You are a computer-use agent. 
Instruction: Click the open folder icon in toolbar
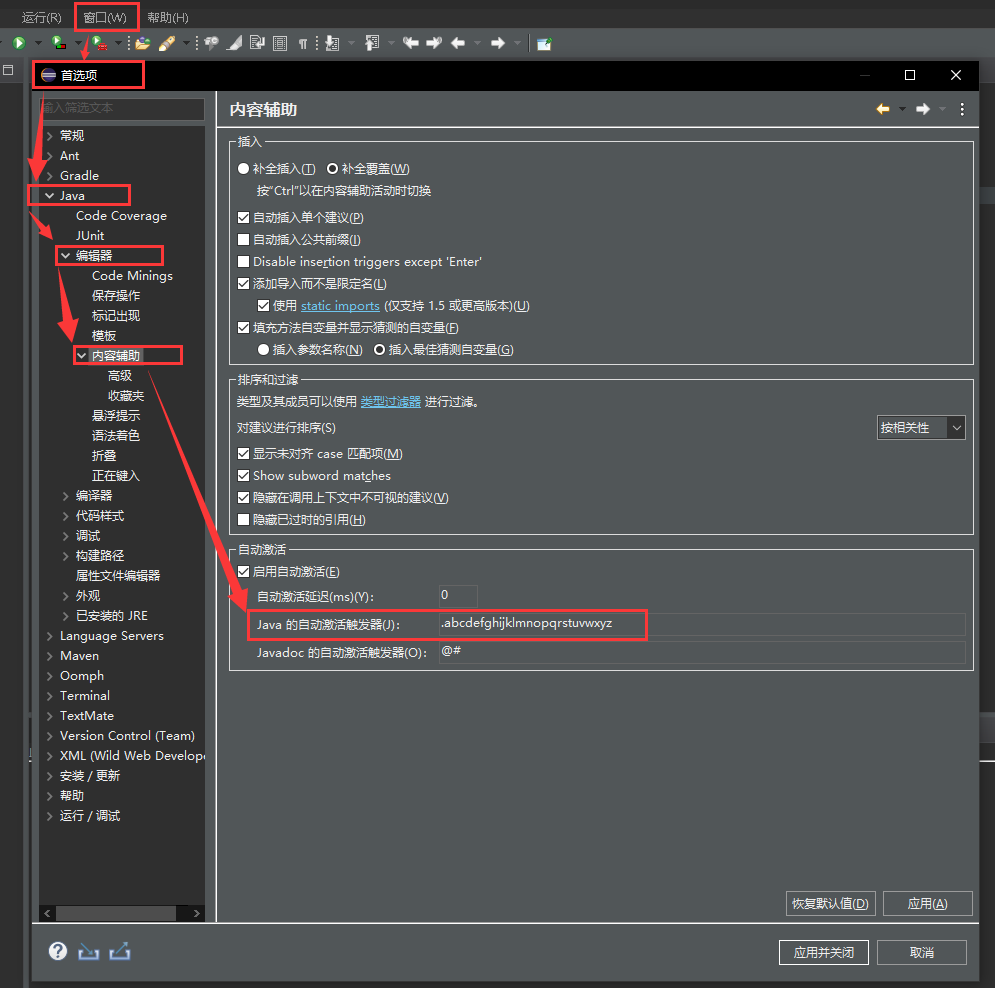point(143,43)
